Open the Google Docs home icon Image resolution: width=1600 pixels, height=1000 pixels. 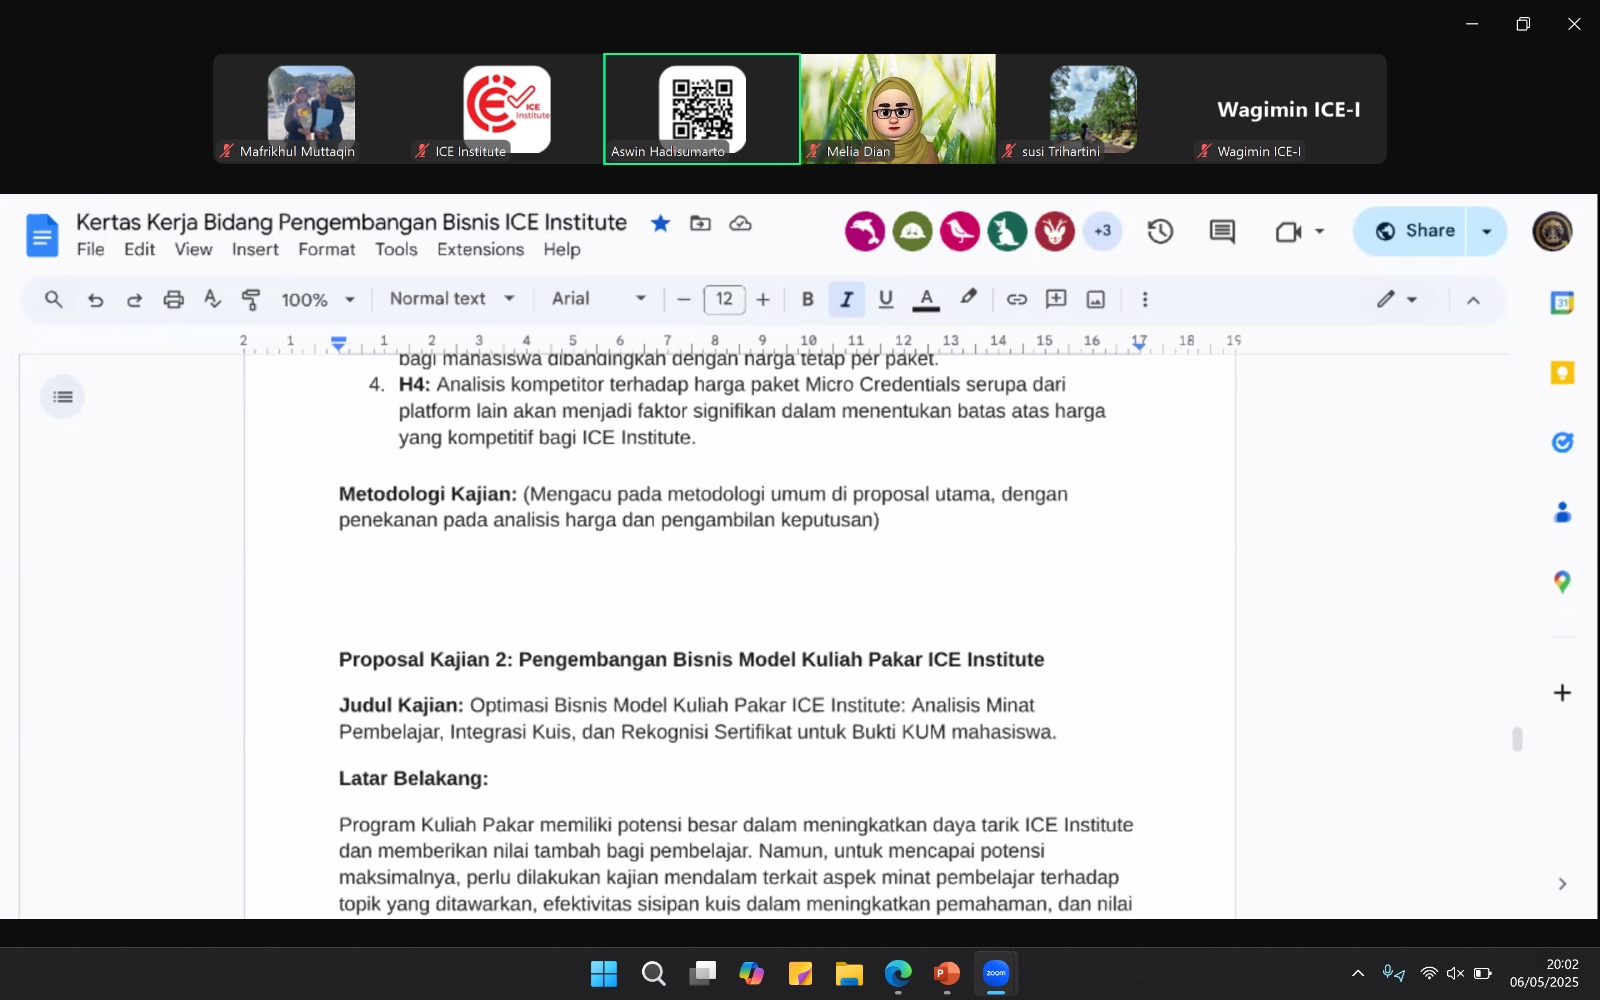[x=42, y=235]
